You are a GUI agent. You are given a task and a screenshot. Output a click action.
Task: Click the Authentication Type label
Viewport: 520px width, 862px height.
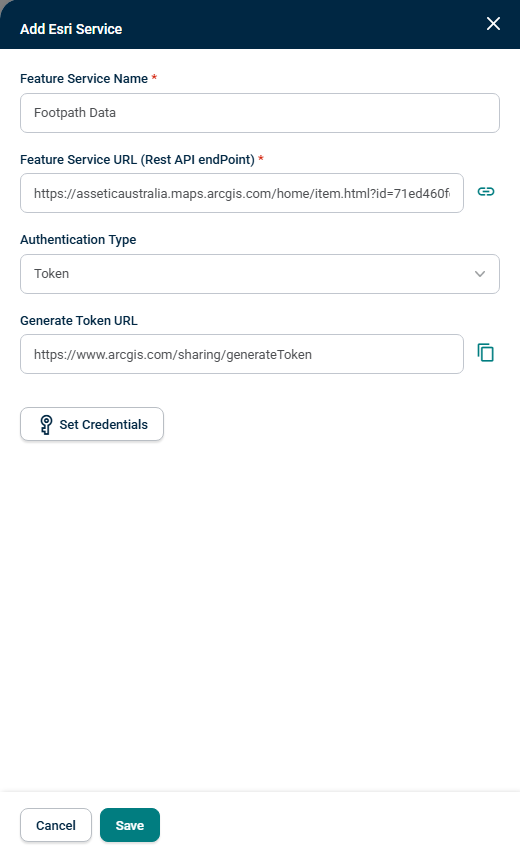(x=78, y=240)
